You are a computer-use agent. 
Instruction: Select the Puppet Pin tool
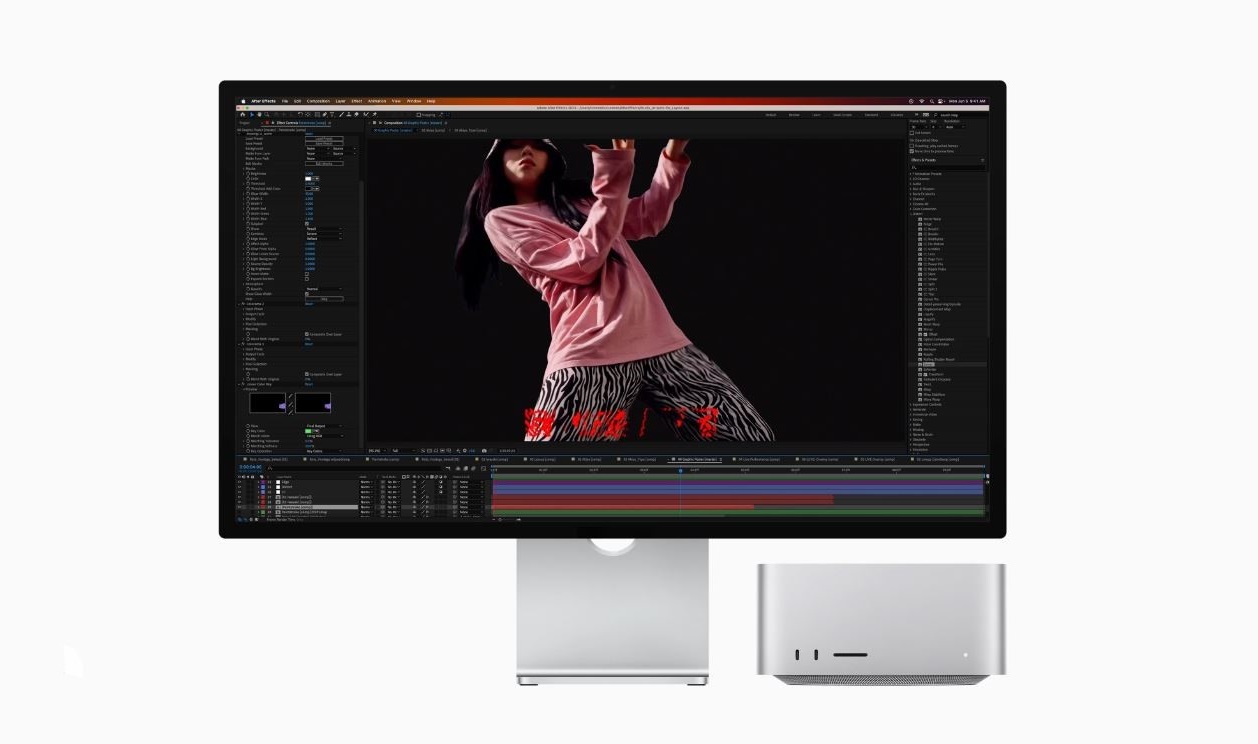point(375,115)
